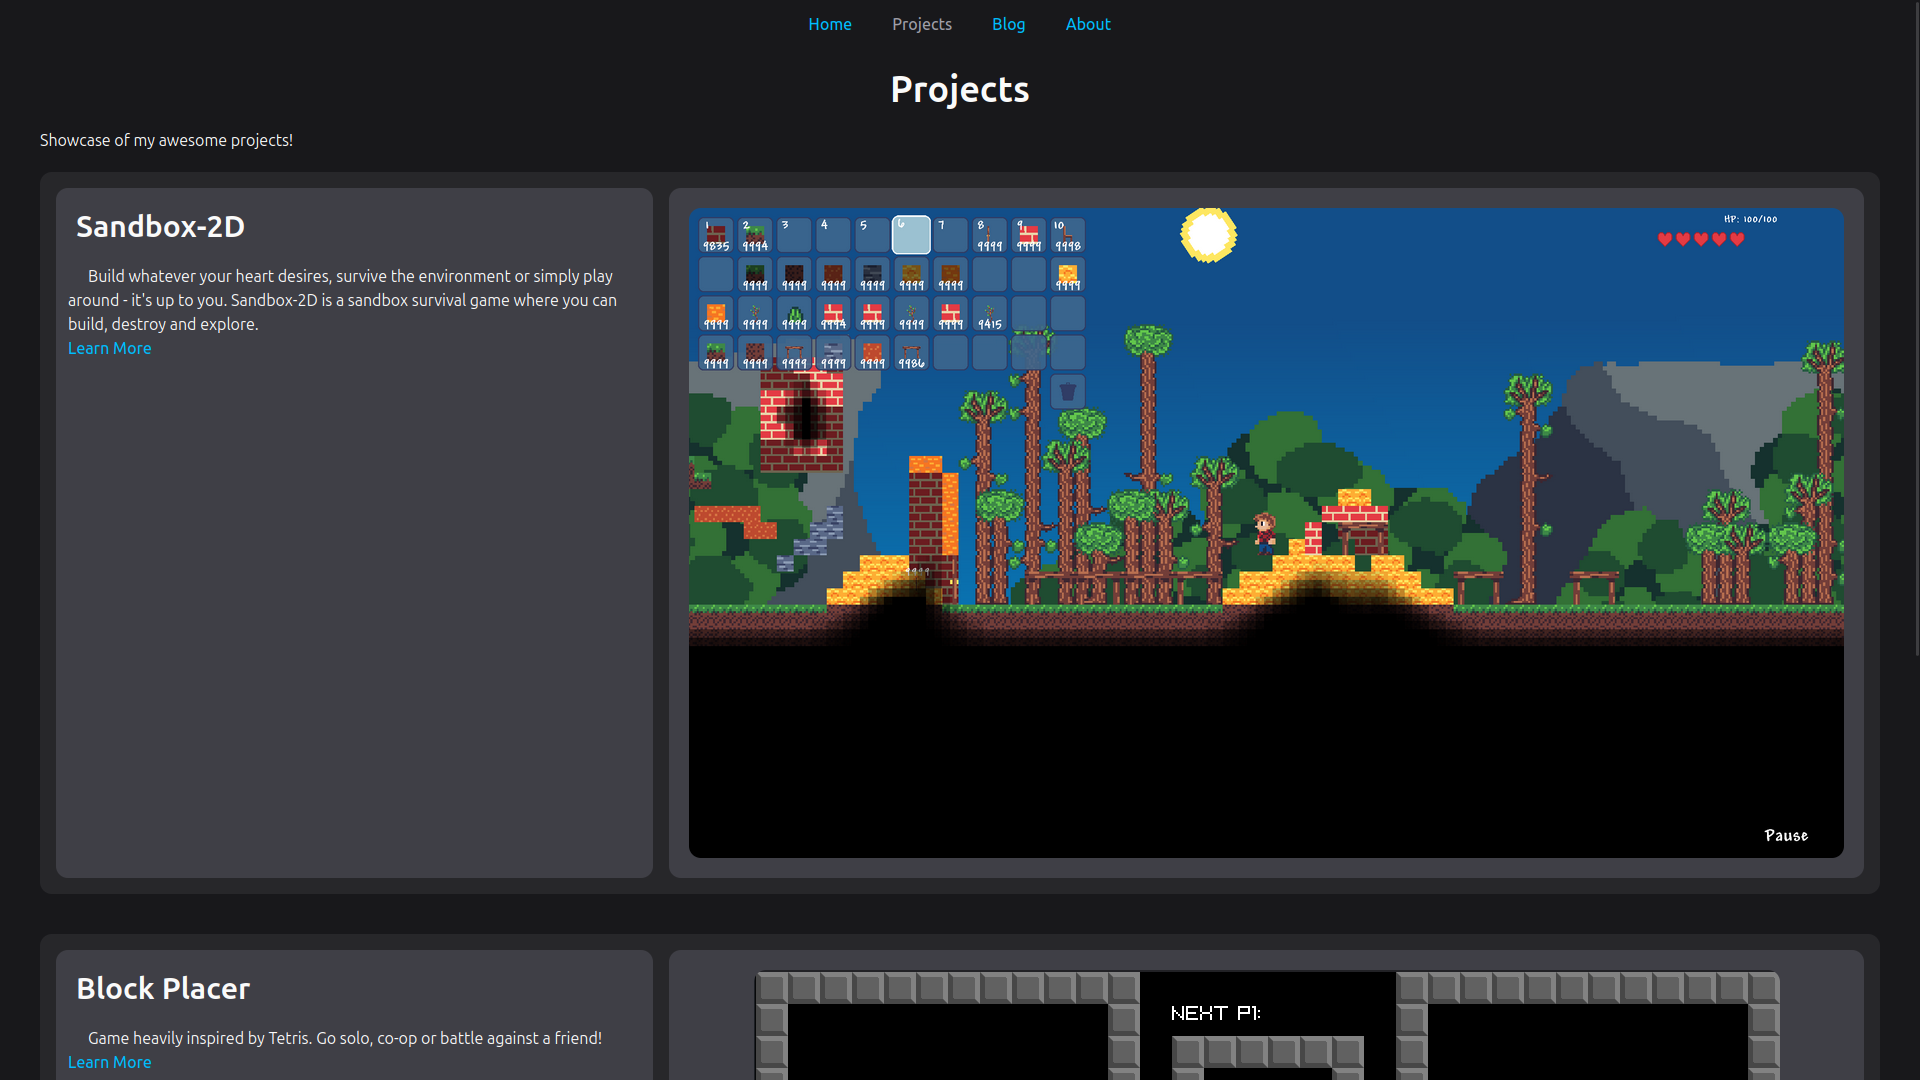1920x1080 pixels.
Task: Open Block Placer Learn More link
Action: [110, 1062]
